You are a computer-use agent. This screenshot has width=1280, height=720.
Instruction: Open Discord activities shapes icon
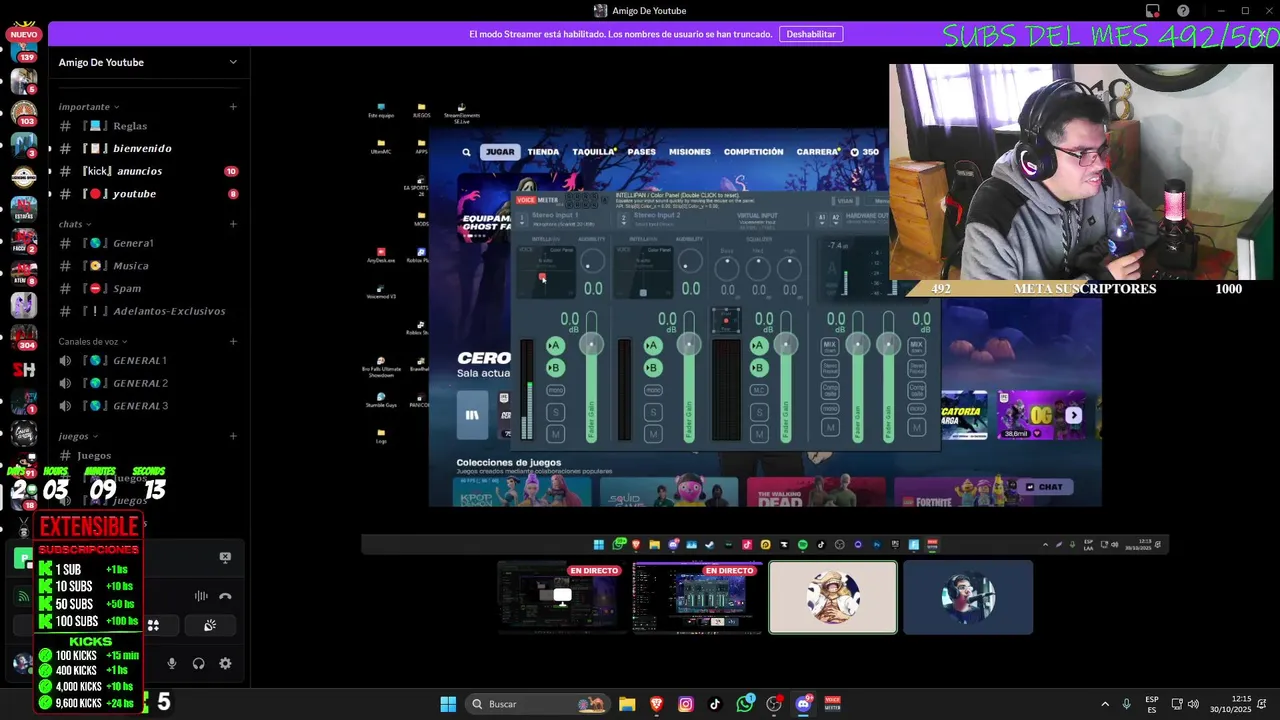coord(154,625)
